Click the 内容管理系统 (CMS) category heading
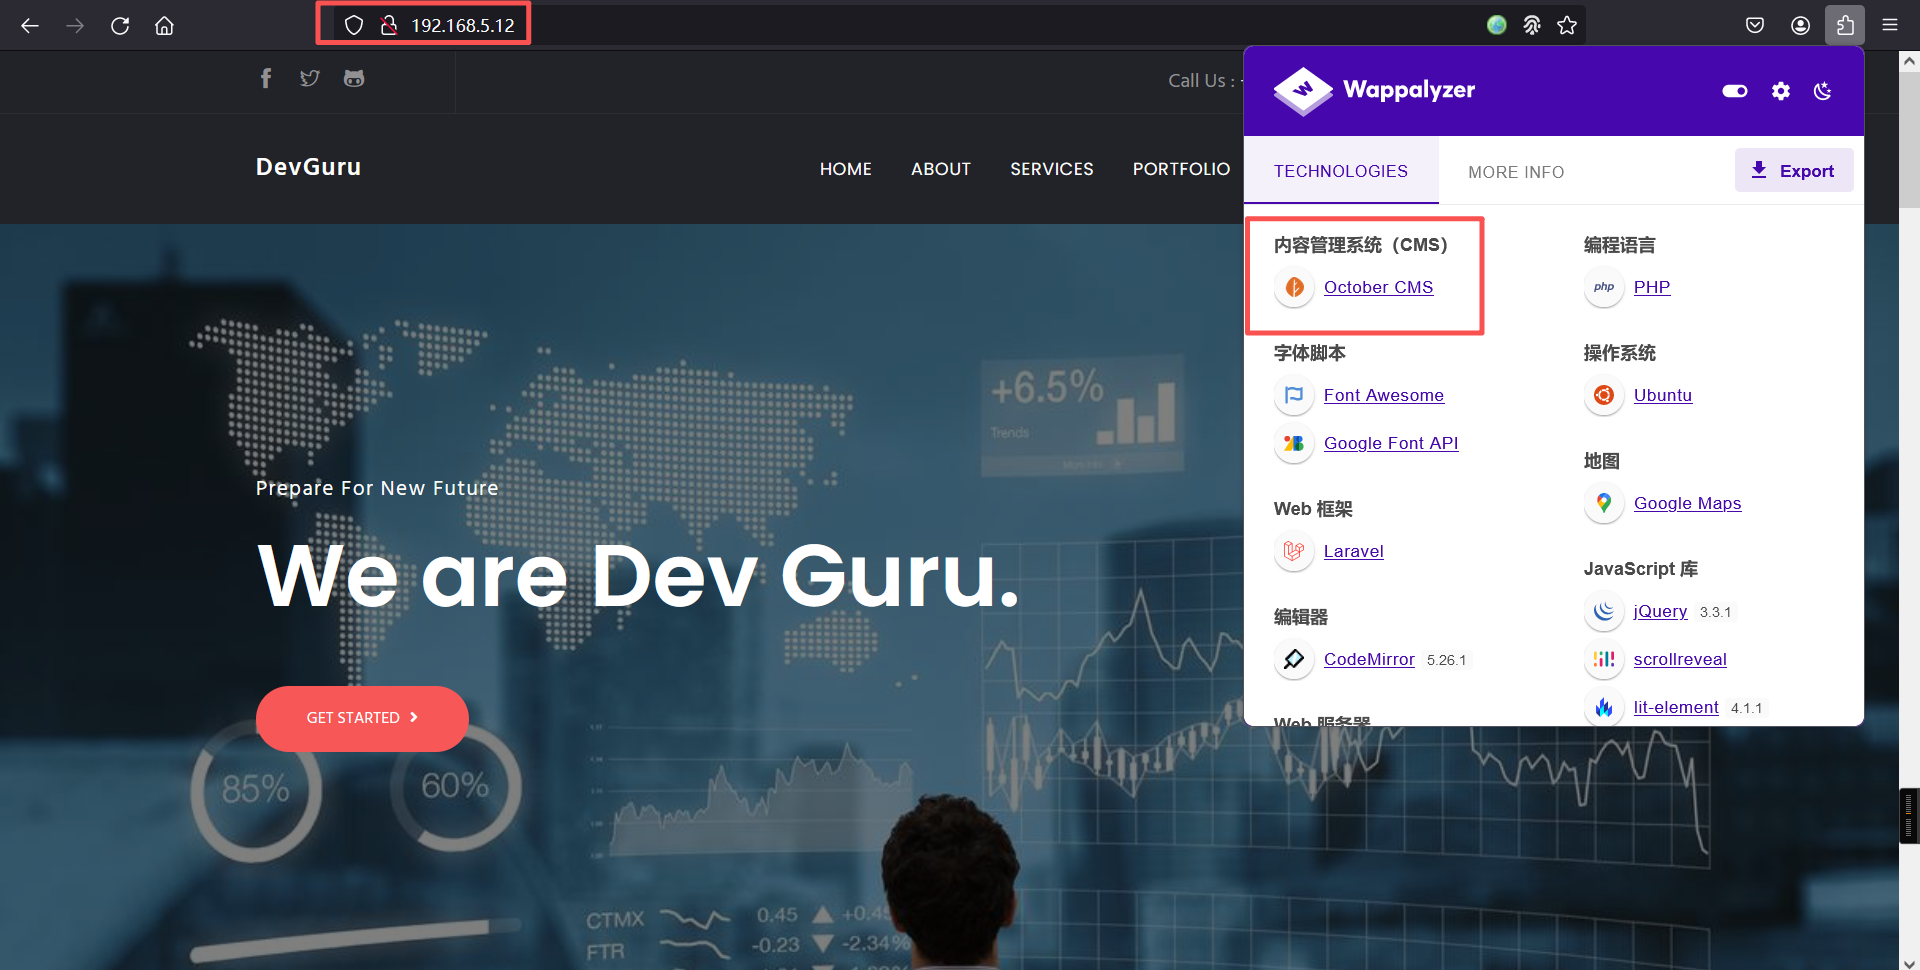 [1361, 245]
